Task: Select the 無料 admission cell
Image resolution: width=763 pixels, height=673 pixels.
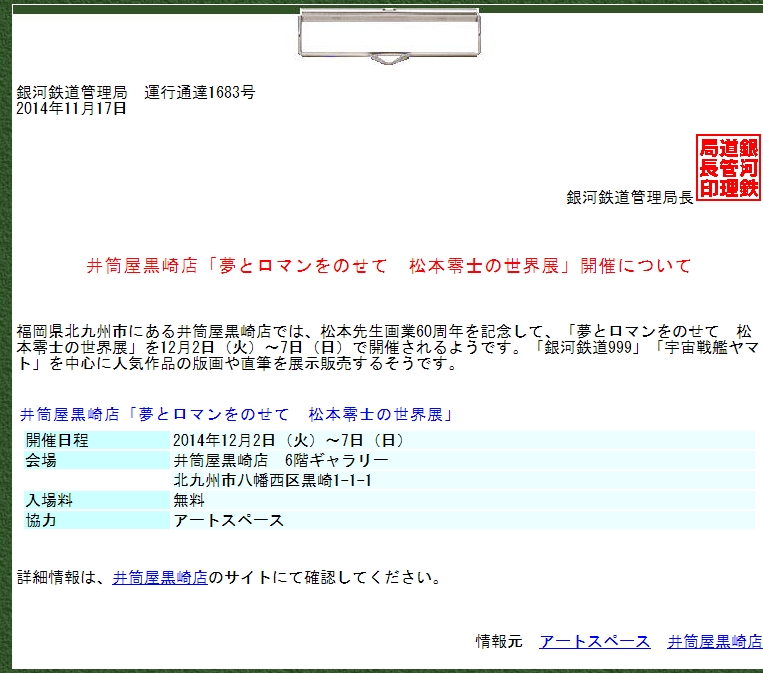Action: point(462,500)
